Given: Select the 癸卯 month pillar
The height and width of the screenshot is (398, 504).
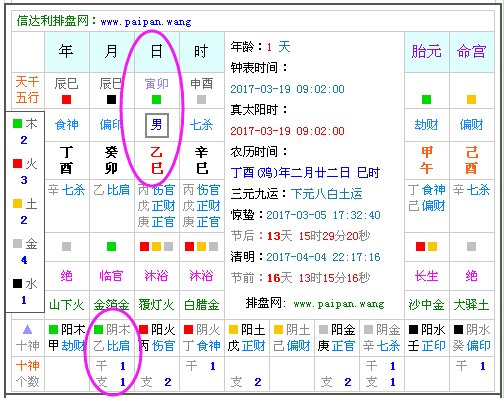Looking at the screenshot, I should tap(111, 160).
